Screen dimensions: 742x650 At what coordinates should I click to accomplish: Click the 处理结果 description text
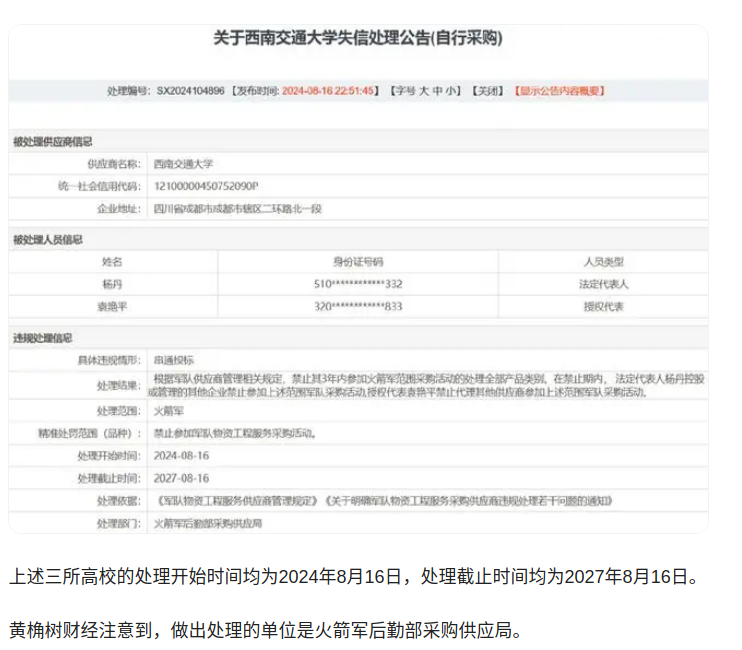(426, 385)
